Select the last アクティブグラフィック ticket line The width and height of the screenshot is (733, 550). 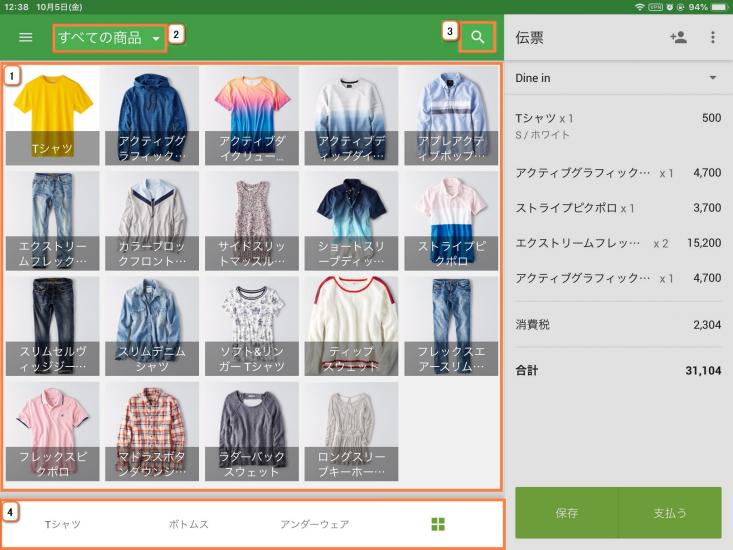[x=618, y=278]
